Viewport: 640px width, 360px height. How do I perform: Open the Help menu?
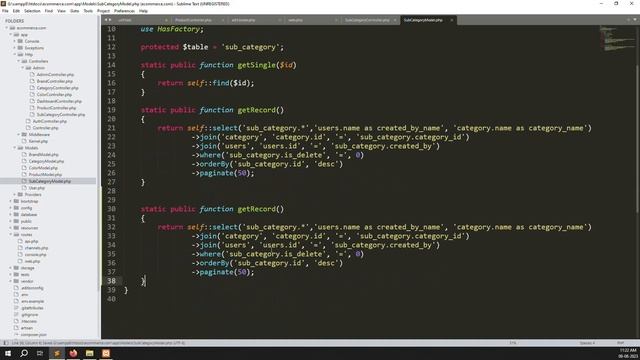[x=143, y=11]
